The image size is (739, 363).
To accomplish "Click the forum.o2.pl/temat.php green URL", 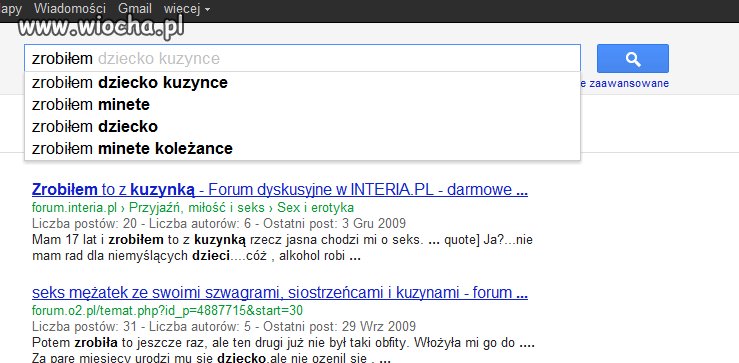I will [167, 311].
